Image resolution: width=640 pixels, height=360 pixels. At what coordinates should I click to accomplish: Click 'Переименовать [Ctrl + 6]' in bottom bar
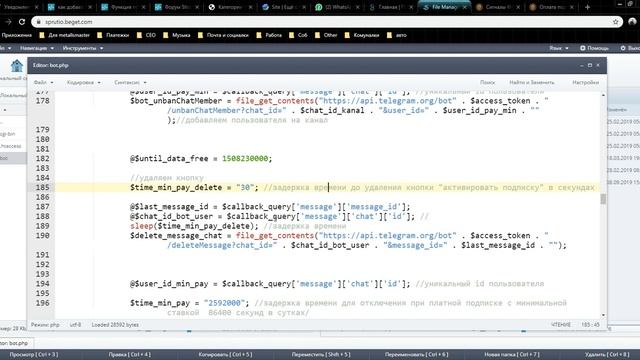[x=416, y=355]
